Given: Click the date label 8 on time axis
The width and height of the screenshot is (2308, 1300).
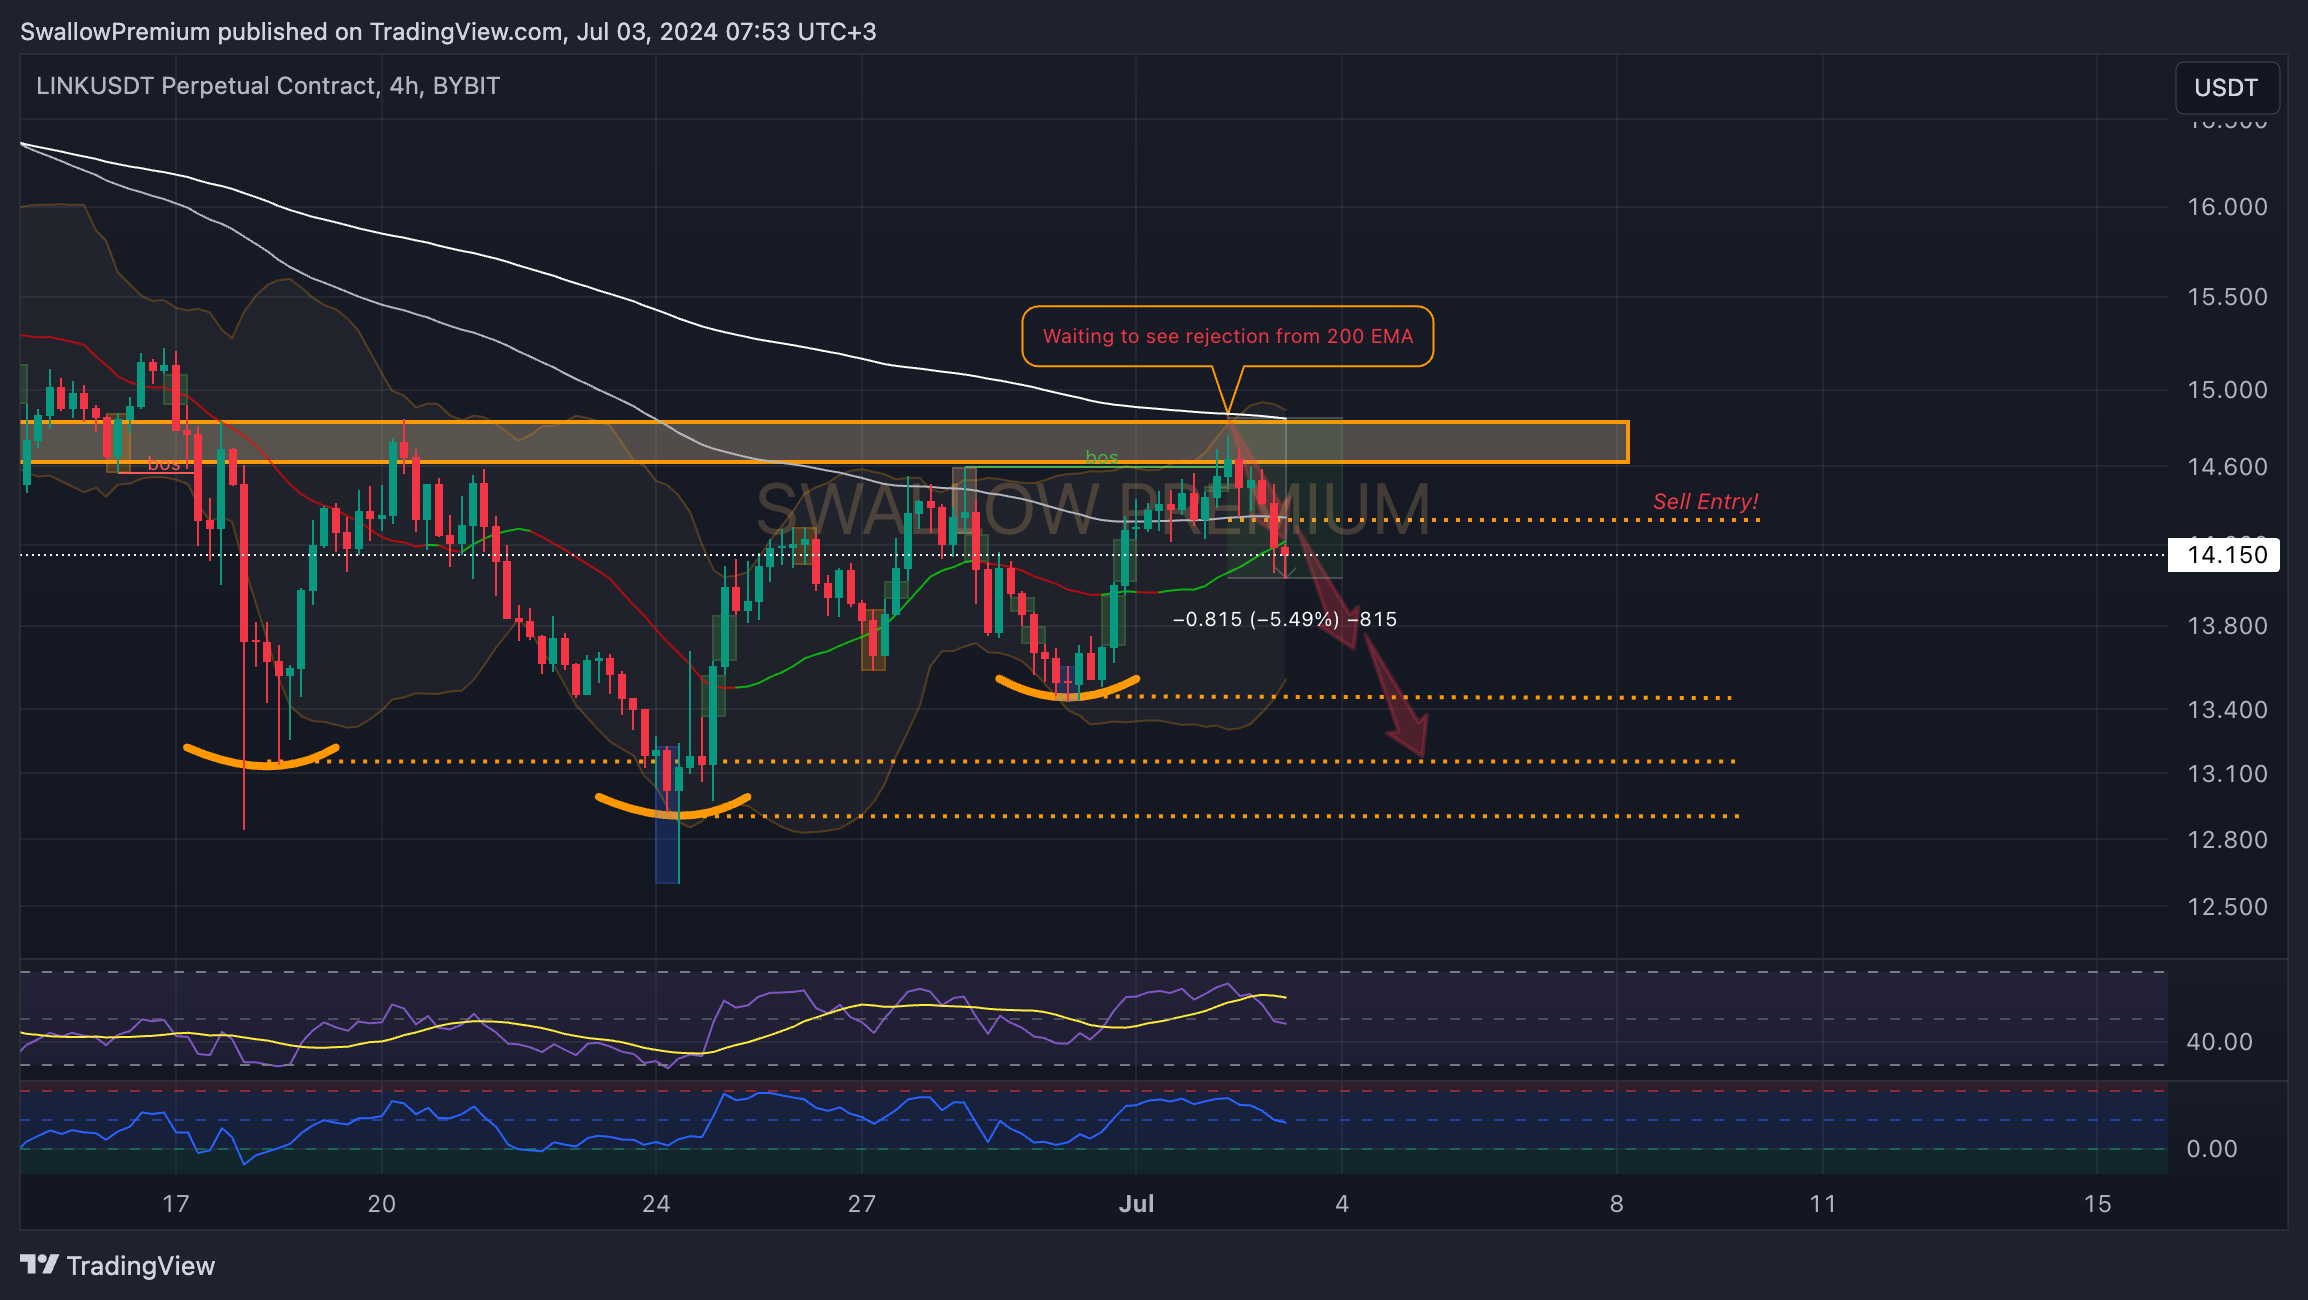Looking at the screenshot, I should [1616, 1204].
